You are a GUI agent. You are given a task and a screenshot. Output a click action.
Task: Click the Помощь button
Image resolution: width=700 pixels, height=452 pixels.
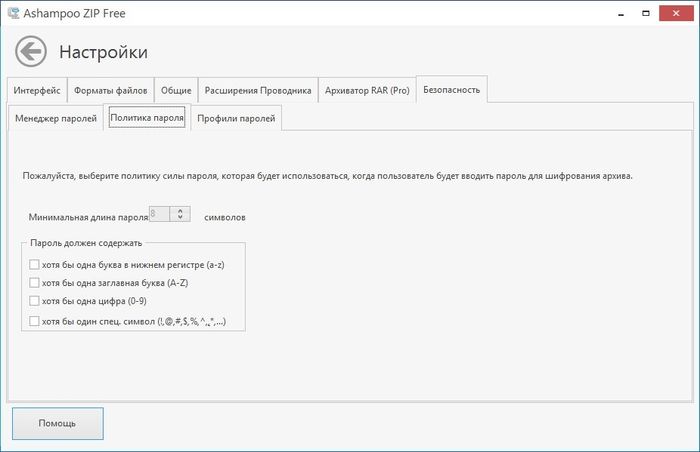57,423
